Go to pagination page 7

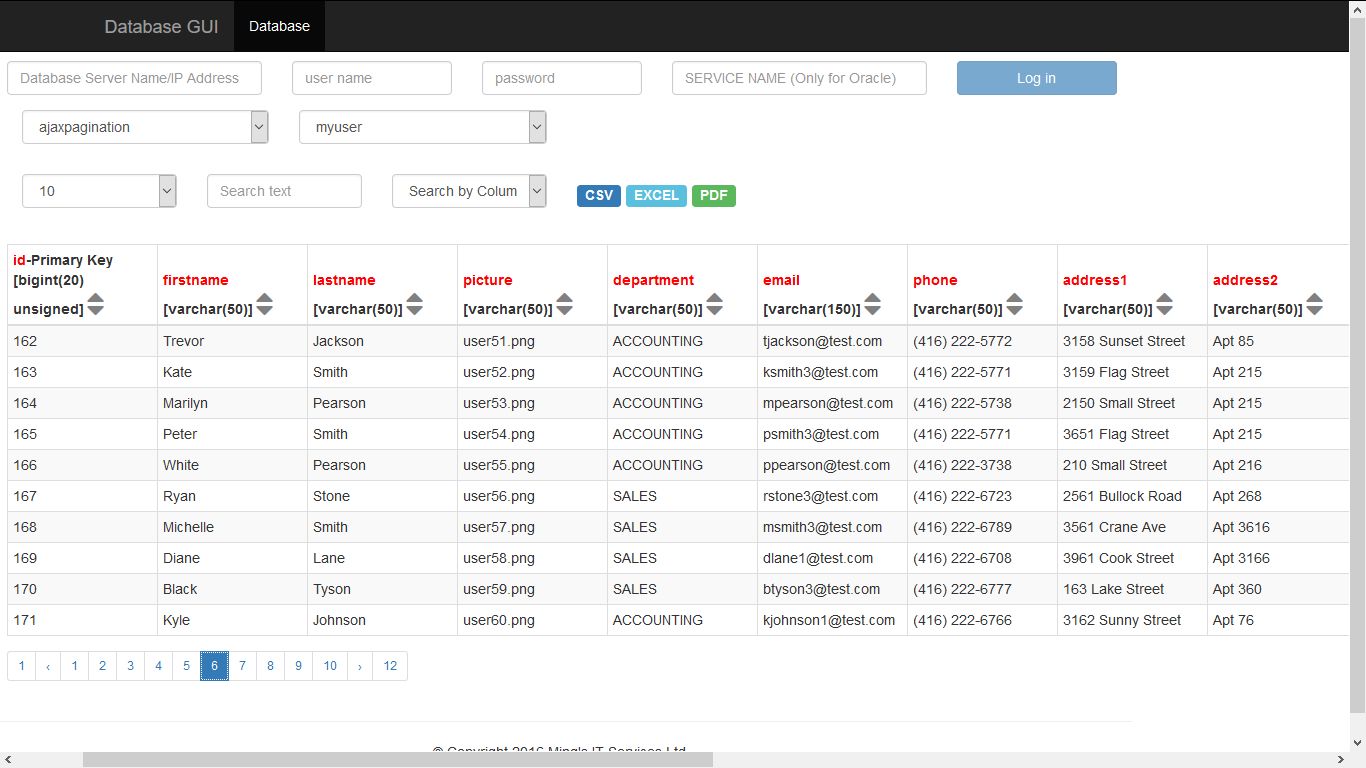pos(242,666)
